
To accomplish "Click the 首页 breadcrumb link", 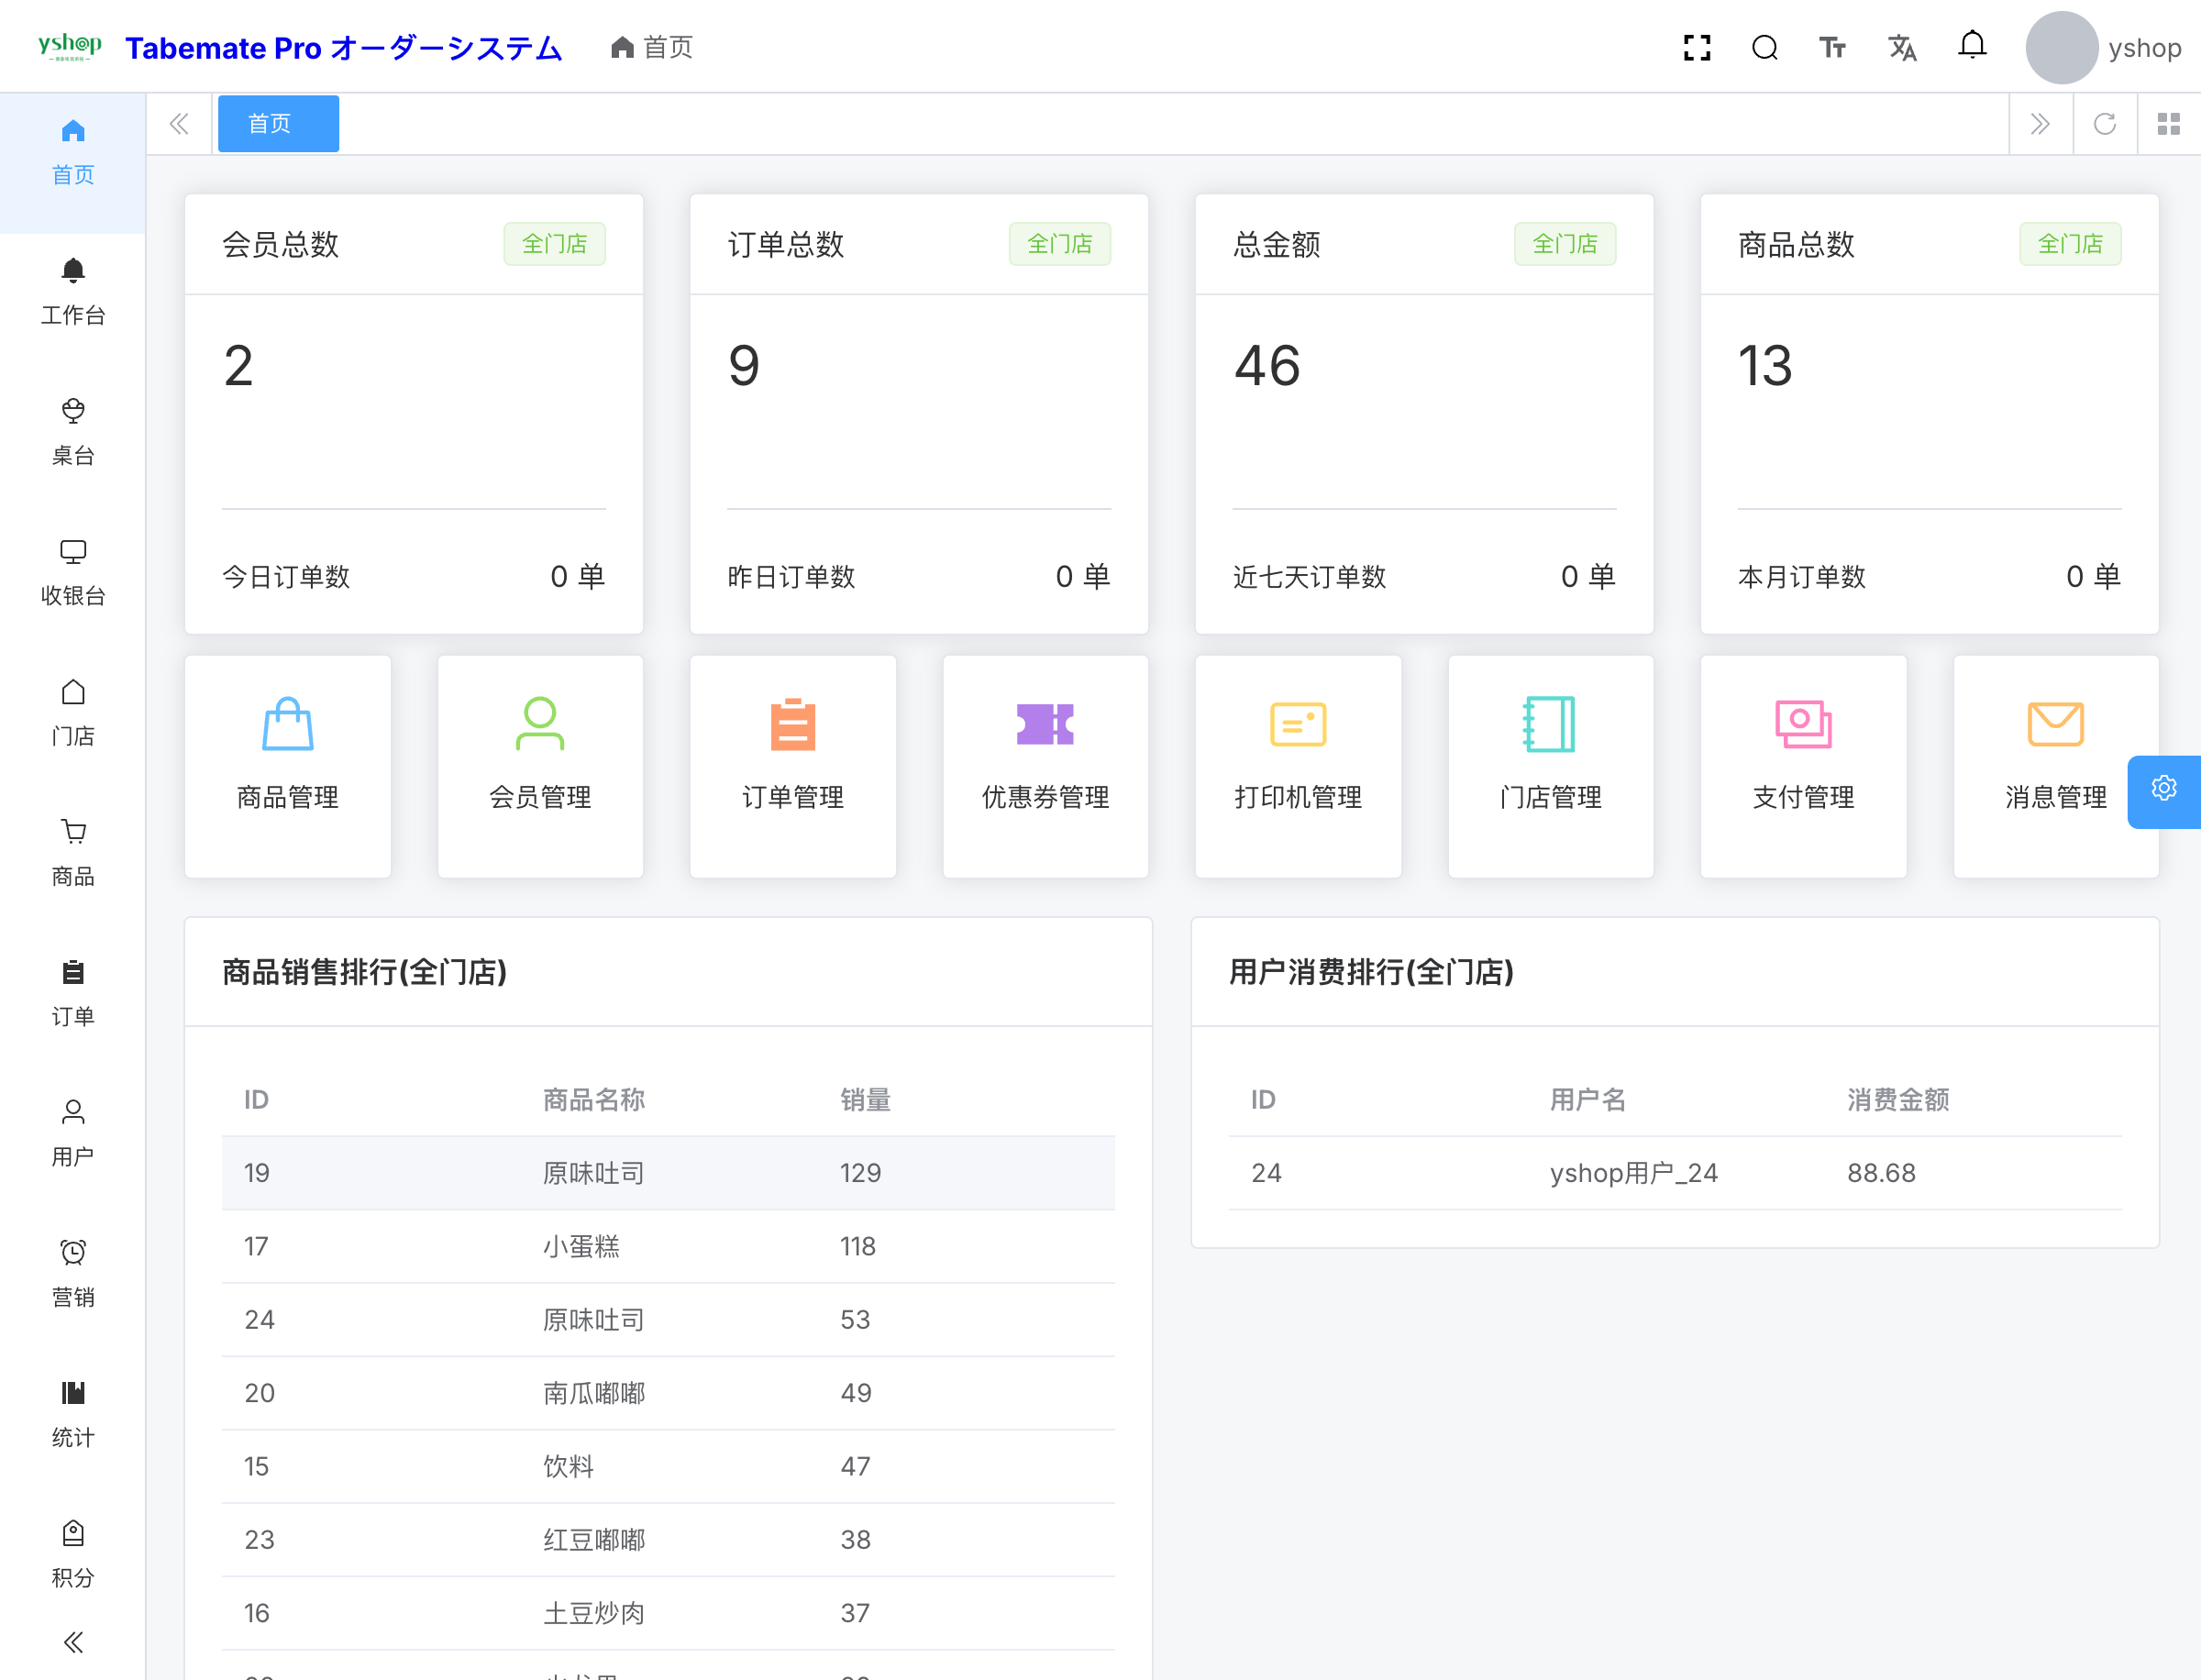I will click(x=653, y=47).
